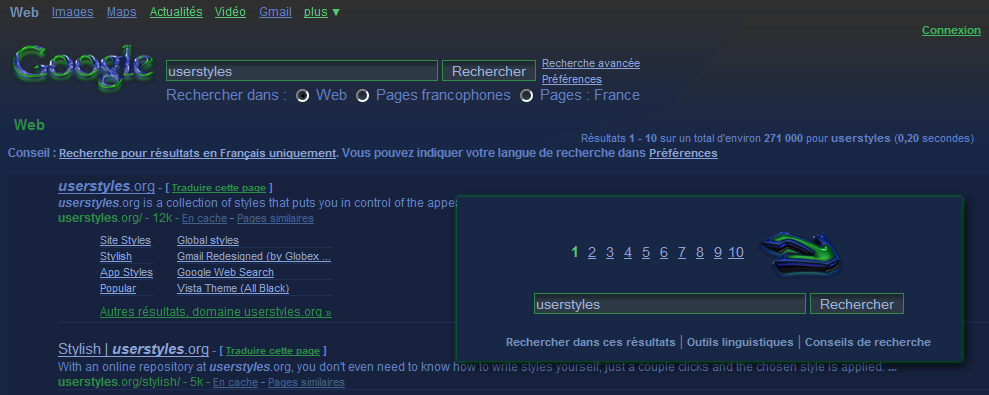This screenshot has width=989, height=395.
Task: Select Web in the top navigation
Action: click(24, 12)
